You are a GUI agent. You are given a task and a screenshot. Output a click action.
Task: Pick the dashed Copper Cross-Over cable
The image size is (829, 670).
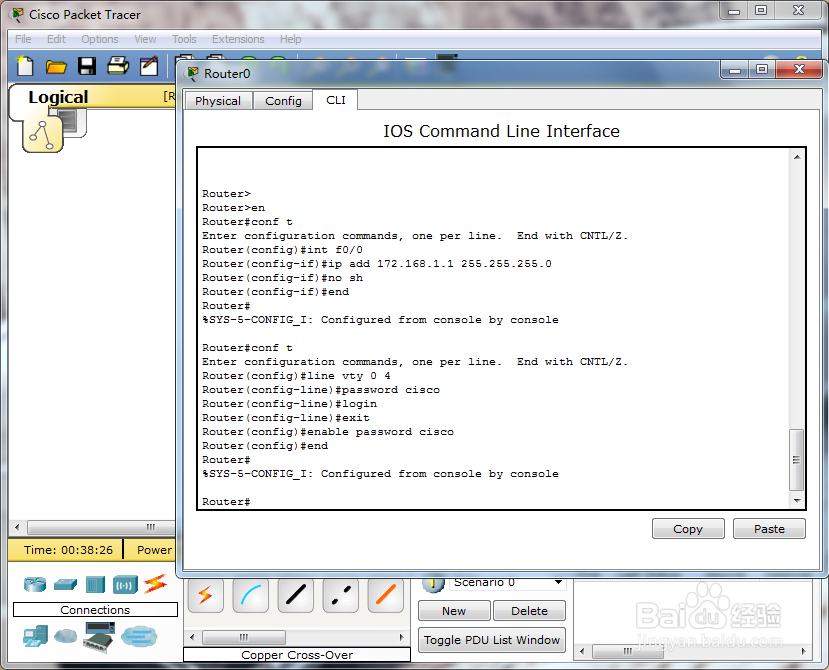(340, 595)
